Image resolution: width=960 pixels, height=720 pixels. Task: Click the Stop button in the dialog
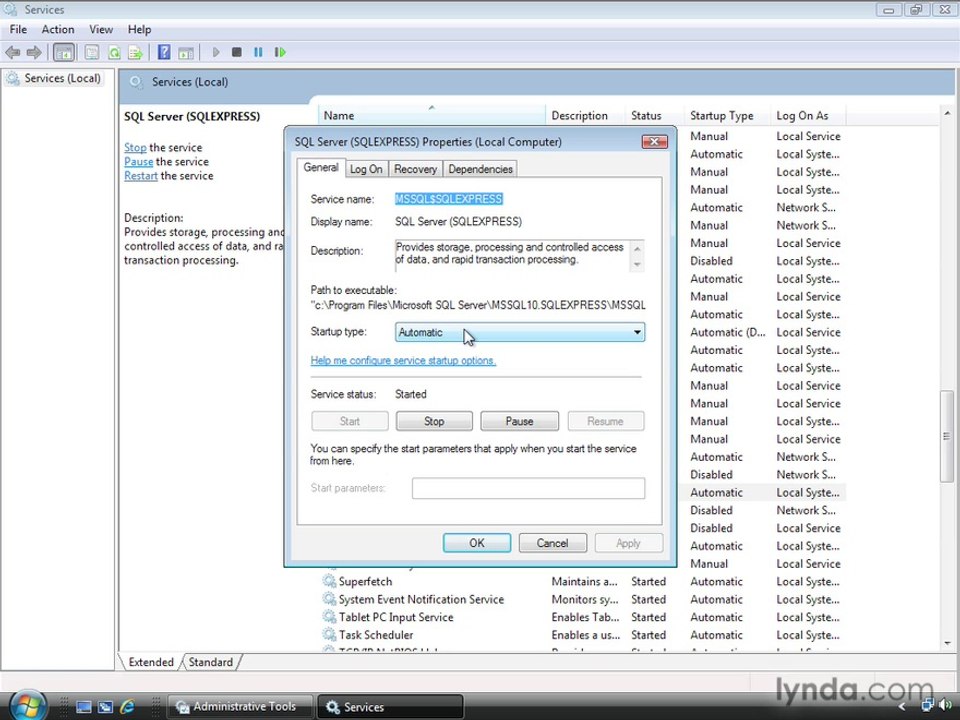click(x=434, y=421)
